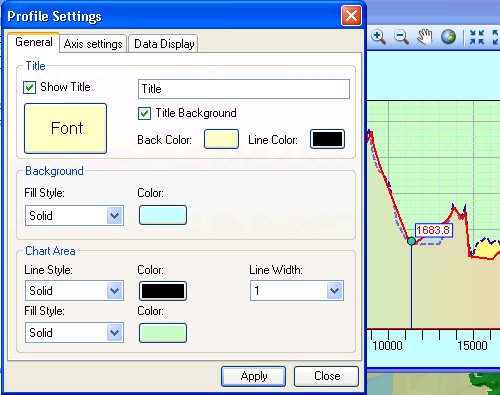
Task: Expand the Line Width dropdown
Action: click(297, 291)
